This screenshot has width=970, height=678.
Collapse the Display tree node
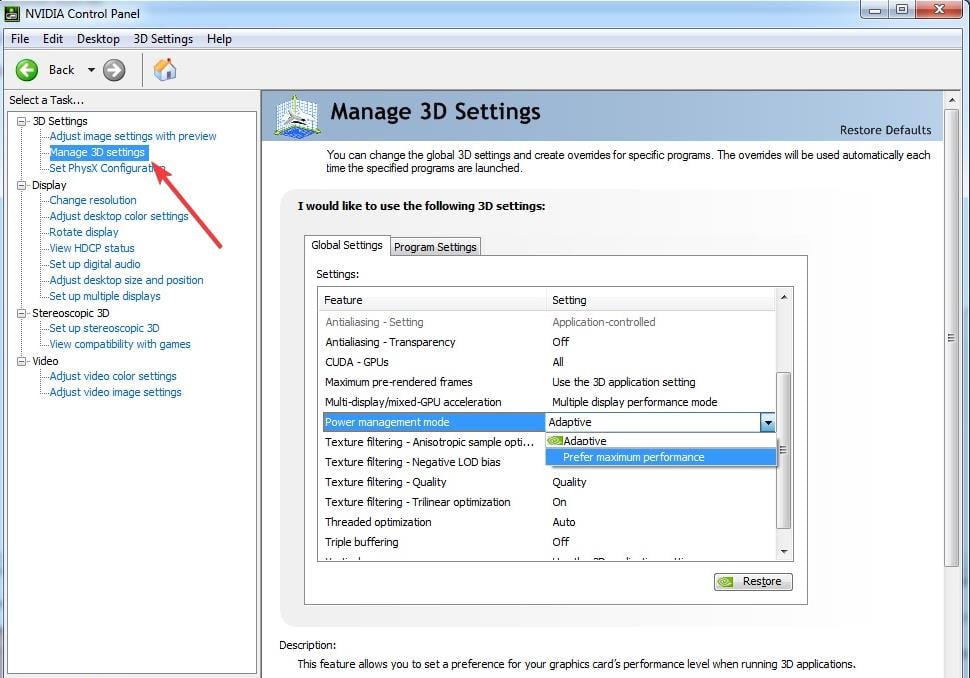[x=22, y=185]
